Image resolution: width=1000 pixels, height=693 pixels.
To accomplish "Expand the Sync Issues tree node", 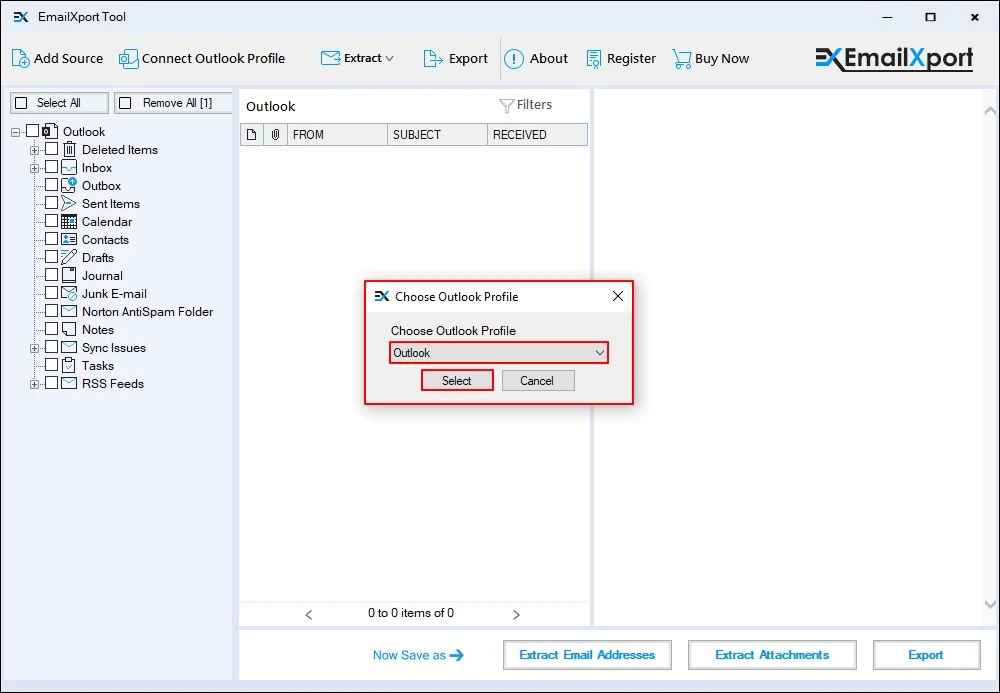I will coord(33,347).
